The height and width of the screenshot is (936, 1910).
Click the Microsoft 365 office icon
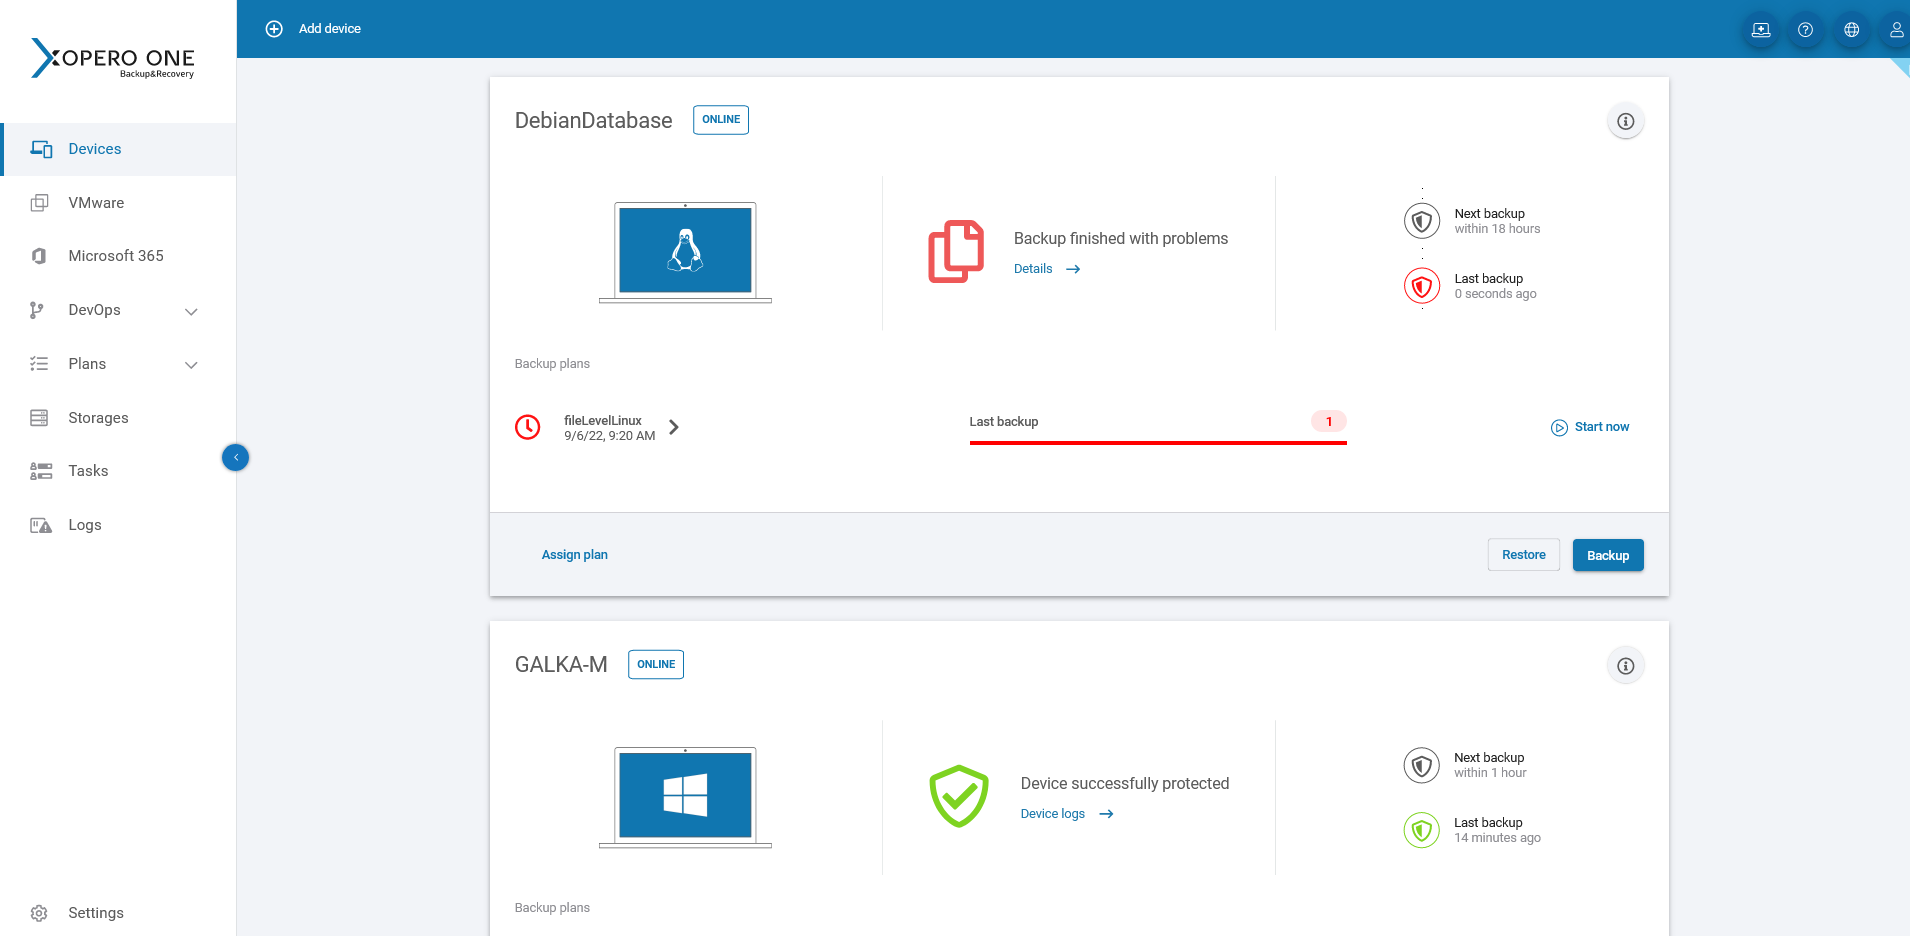tap(39, 256)
